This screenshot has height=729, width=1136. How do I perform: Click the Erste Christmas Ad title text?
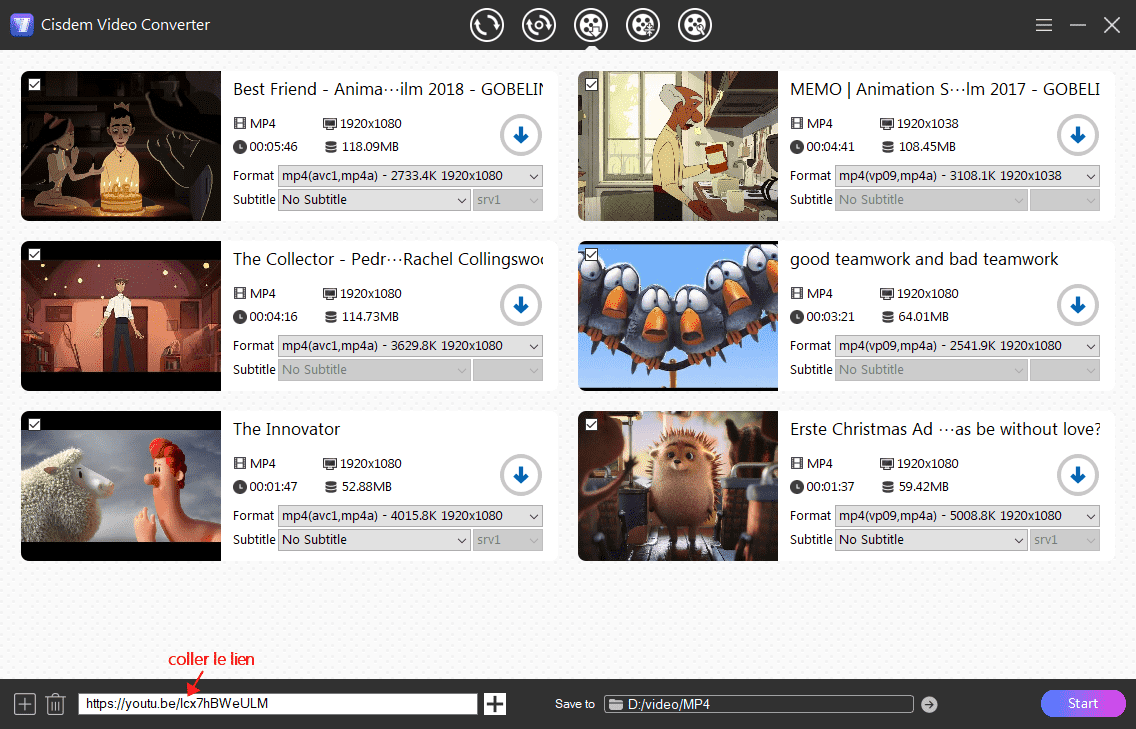[945, 430]
